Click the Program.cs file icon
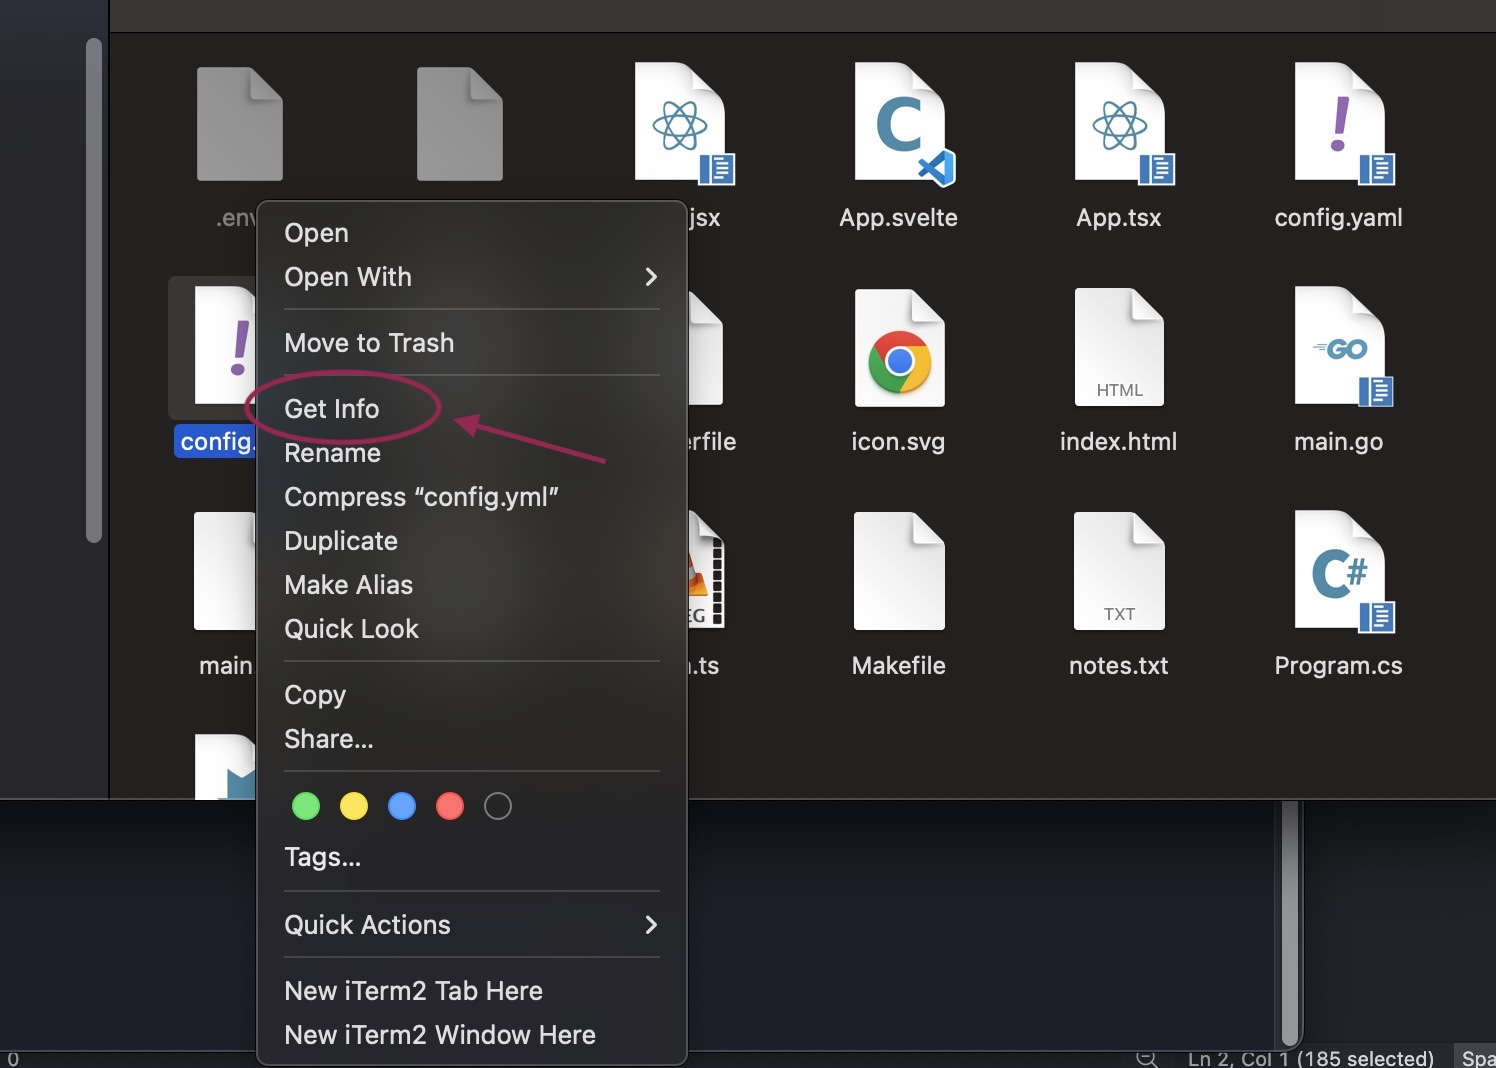The height and width of the screenshot is (1068, 1496). (1339, 572)
